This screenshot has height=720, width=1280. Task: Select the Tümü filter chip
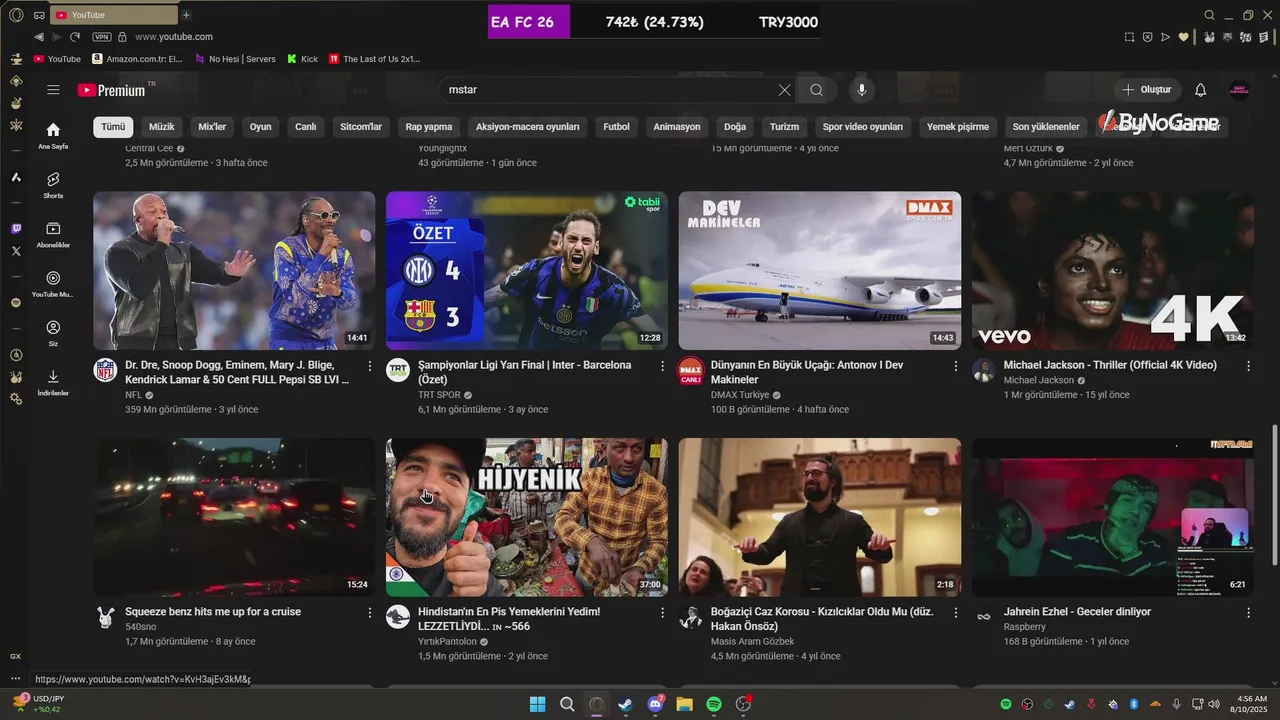click(x=113, y=127)
